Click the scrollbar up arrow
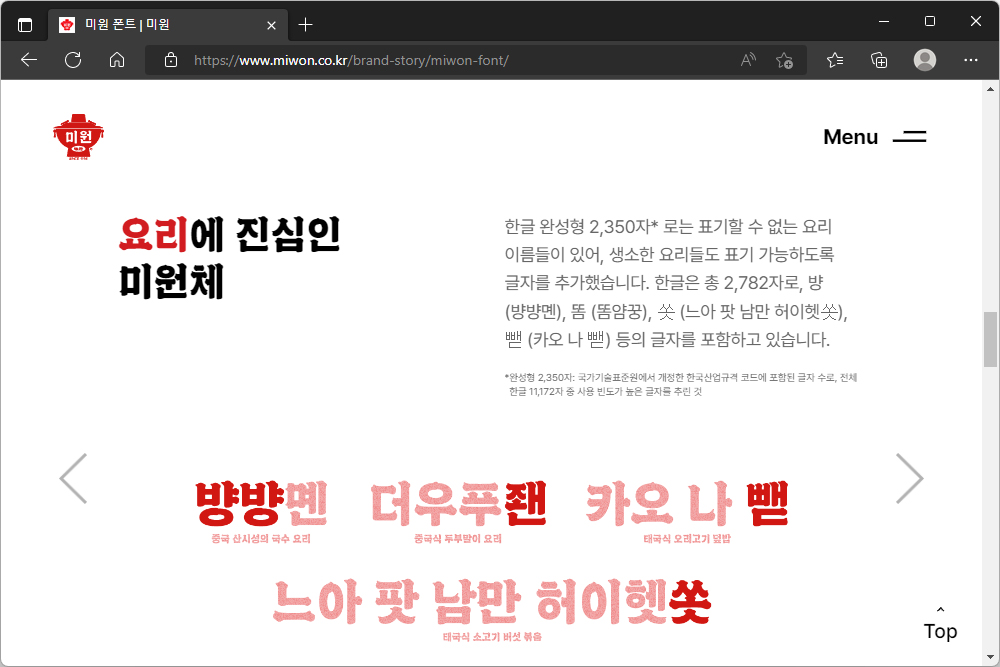The width and height of the screenshot is (1000, 667). point(990,89)
